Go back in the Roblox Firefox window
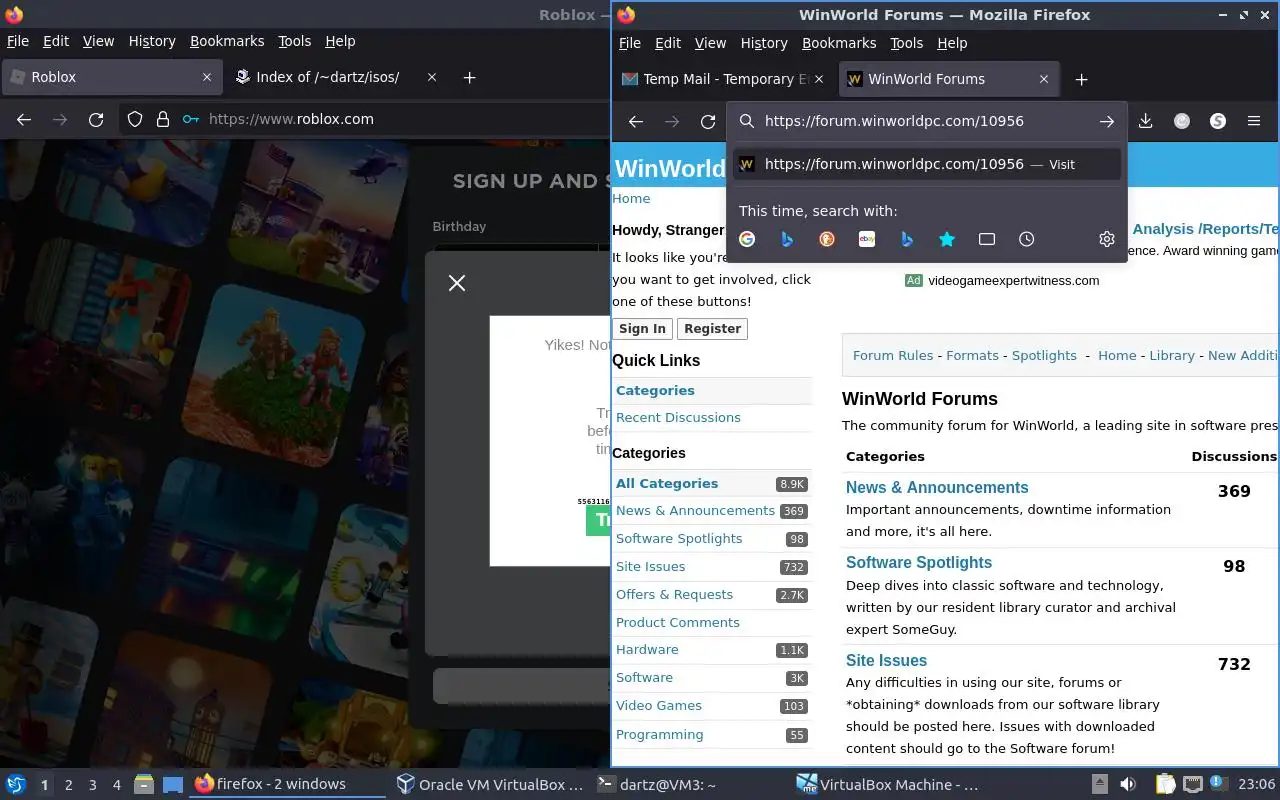The height and width of the screenshot is (800, 1280). [24, 119]
